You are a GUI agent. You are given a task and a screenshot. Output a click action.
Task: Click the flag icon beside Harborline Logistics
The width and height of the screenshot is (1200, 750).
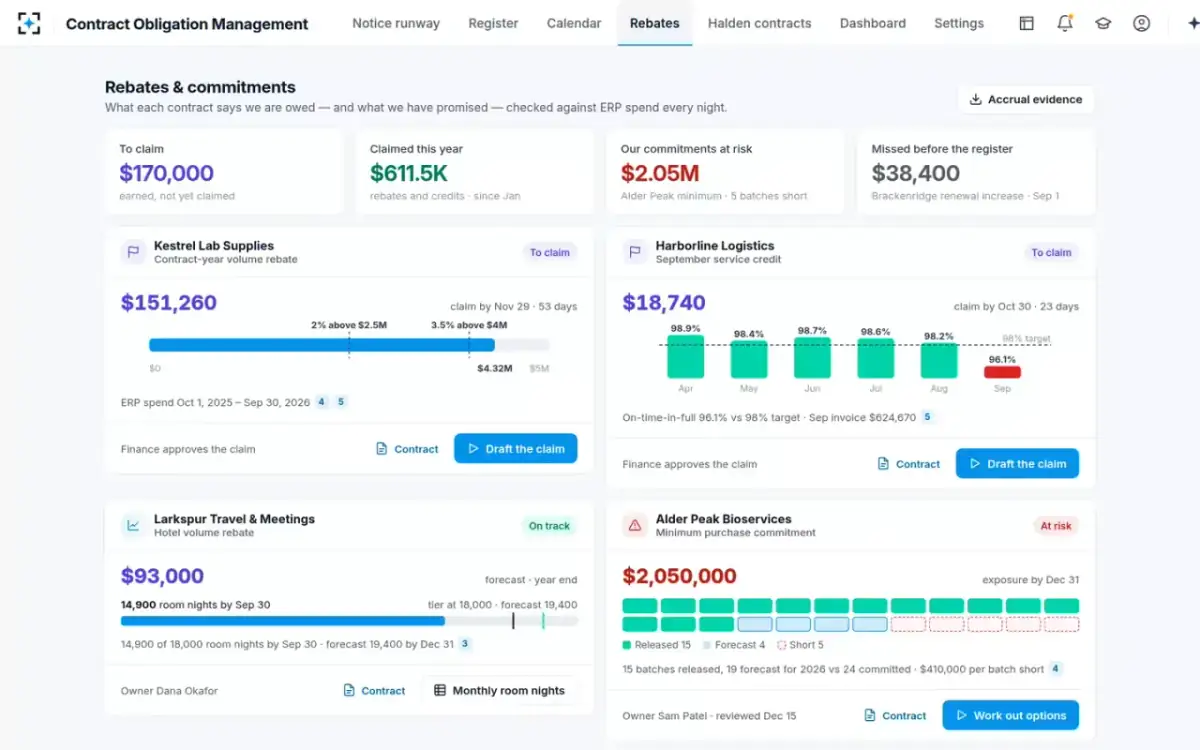(635, 252)
